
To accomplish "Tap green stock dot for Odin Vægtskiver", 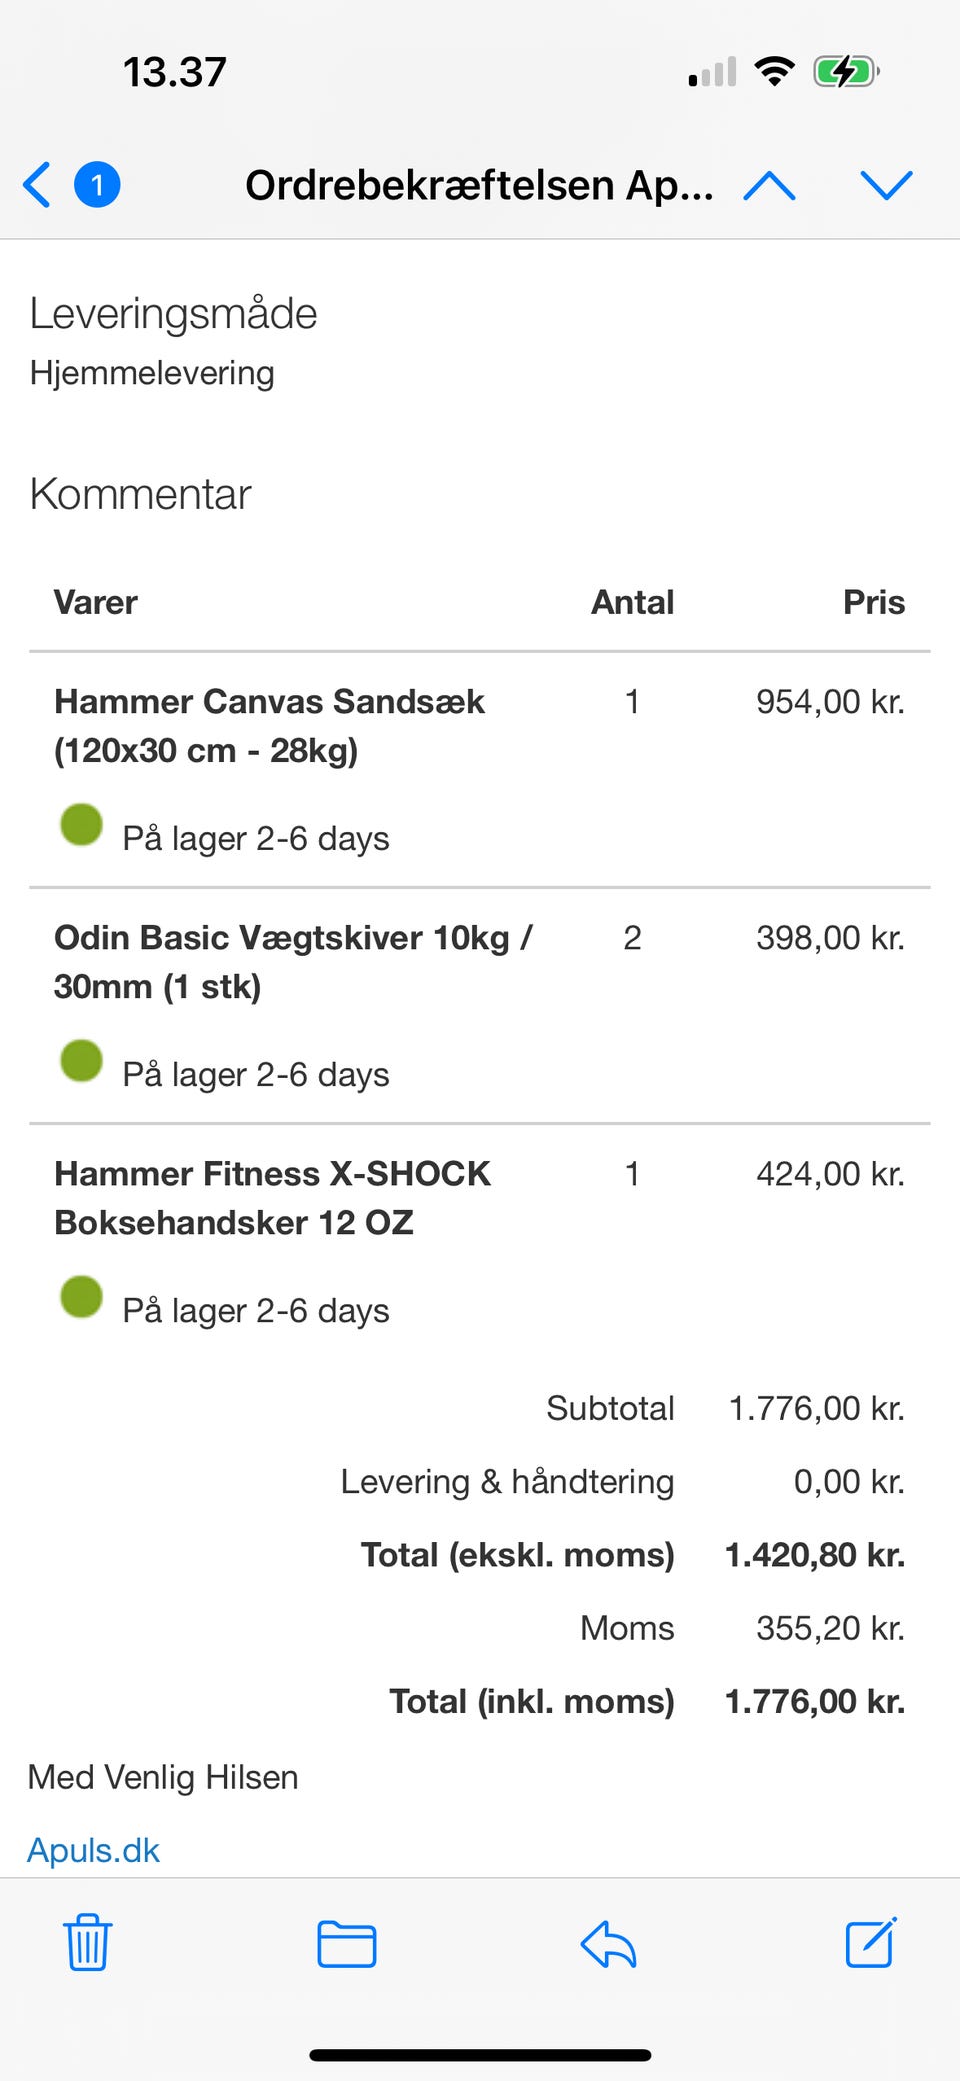I will pos(82,1061).
